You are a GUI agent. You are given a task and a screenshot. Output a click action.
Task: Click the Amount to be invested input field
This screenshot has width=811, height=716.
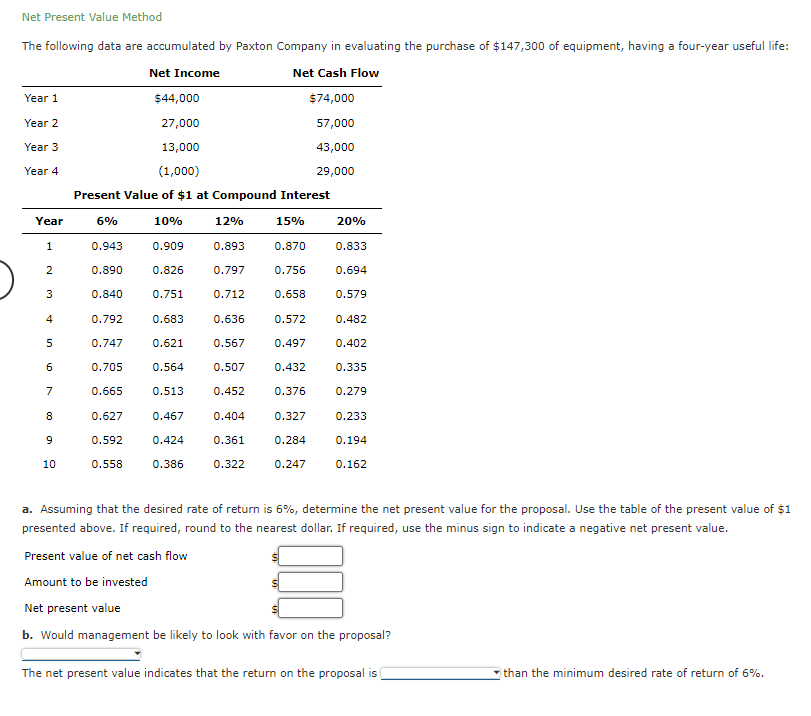pos(310,582)
